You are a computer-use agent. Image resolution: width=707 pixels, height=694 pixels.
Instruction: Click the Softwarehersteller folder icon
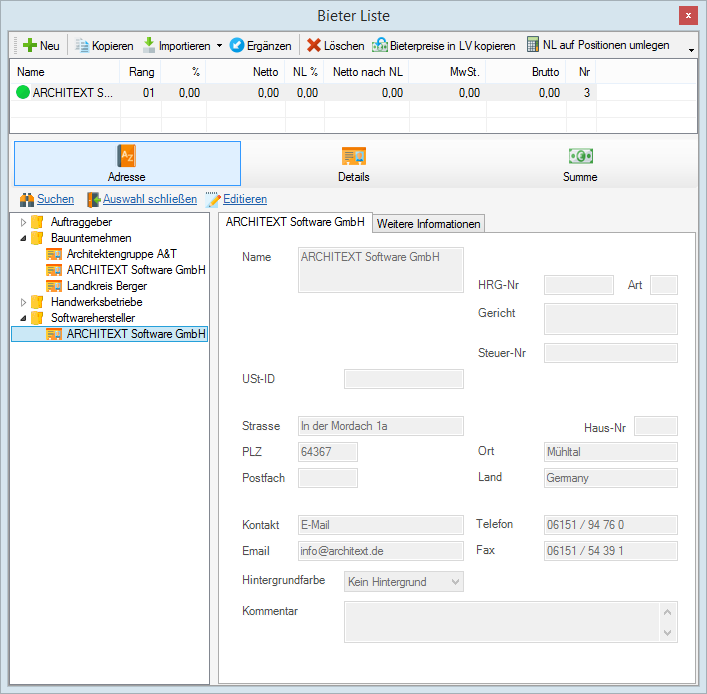tap(37, 318)
